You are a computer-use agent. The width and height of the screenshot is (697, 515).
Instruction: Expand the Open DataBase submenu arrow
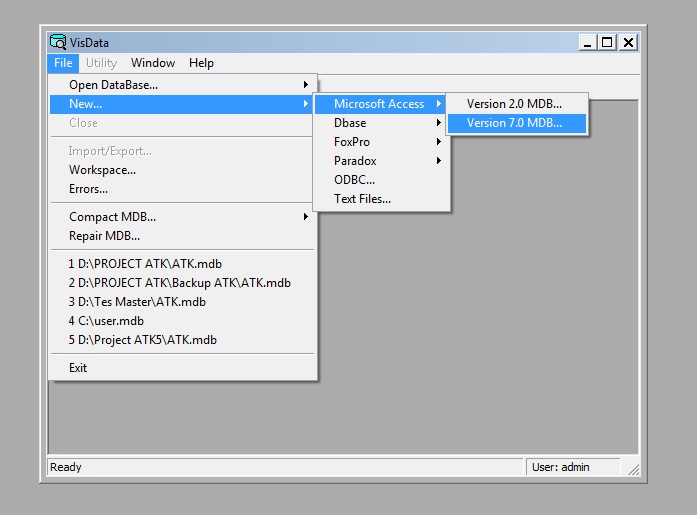pyautogui.click(x=306, y=85)
